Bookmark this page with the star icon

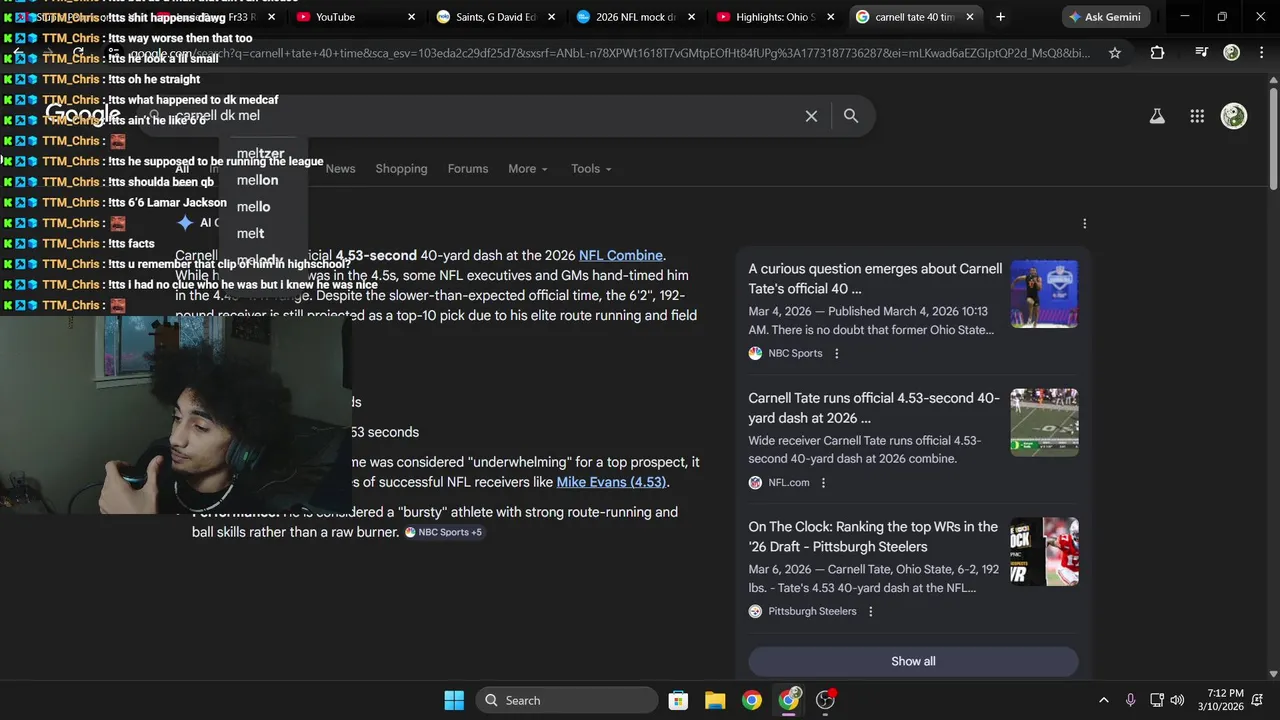pyautogui.click(x=1115, y=53)
